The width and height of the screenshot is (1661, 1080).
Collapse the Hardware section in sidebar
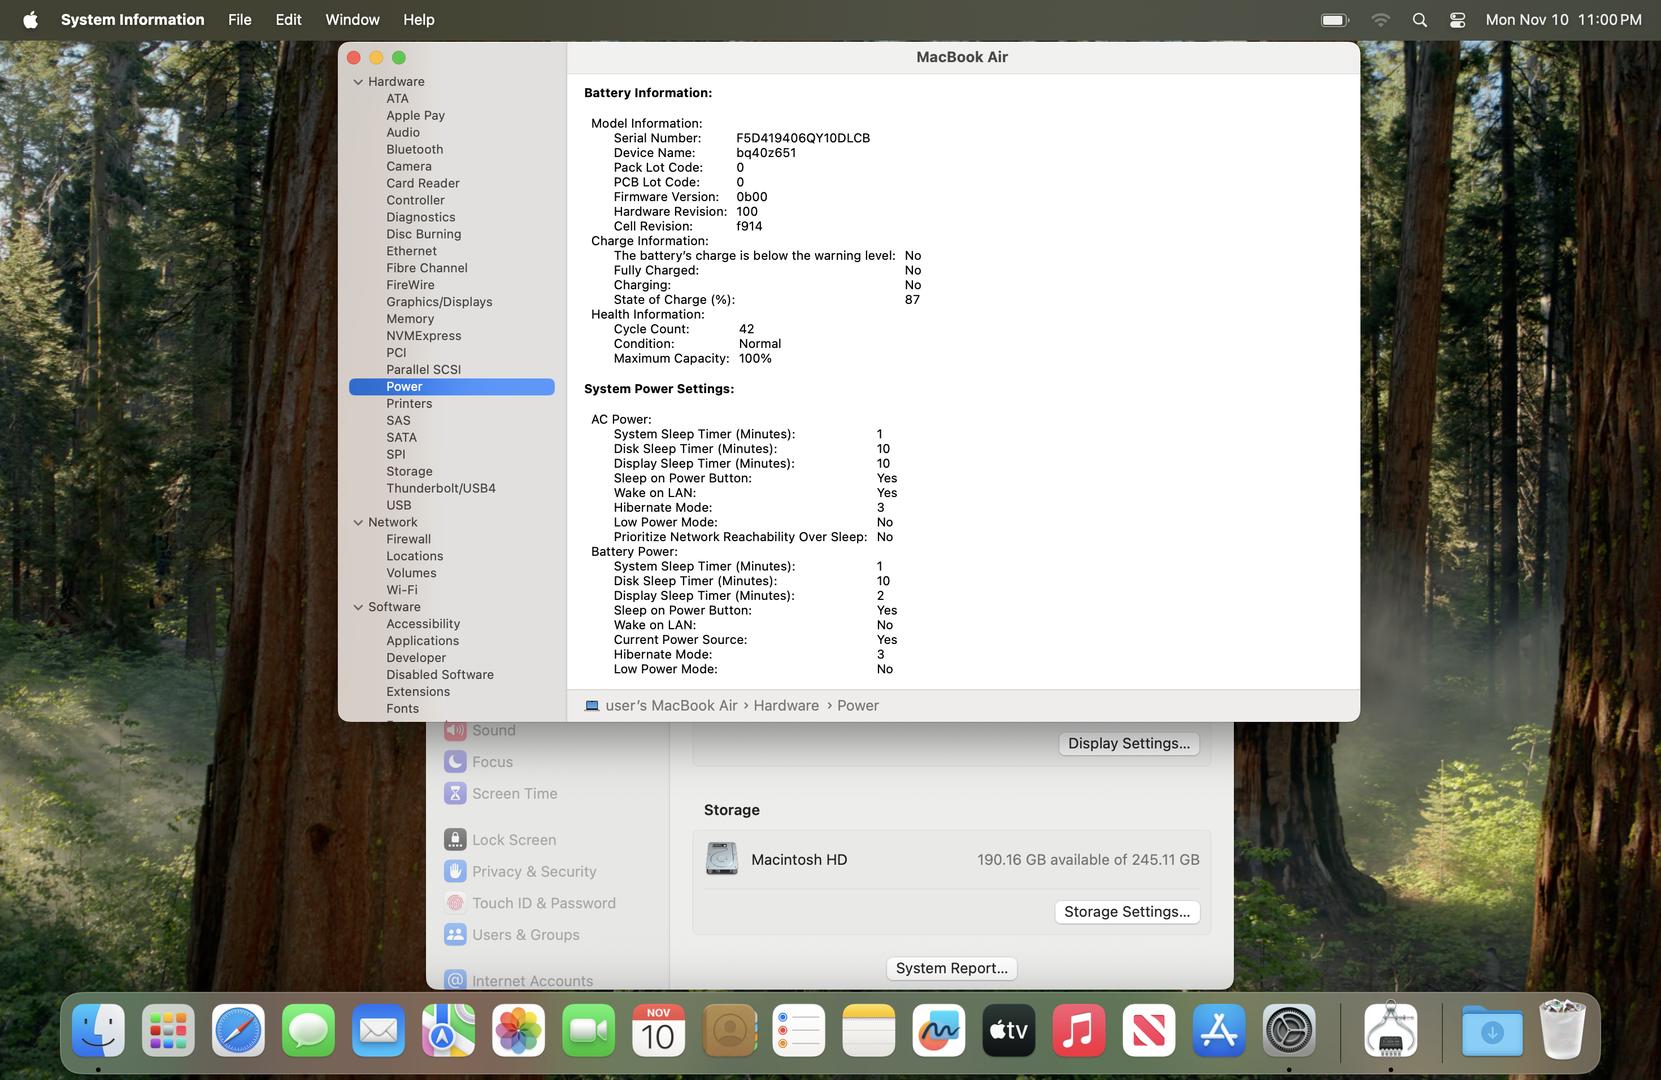coord(358,82)
